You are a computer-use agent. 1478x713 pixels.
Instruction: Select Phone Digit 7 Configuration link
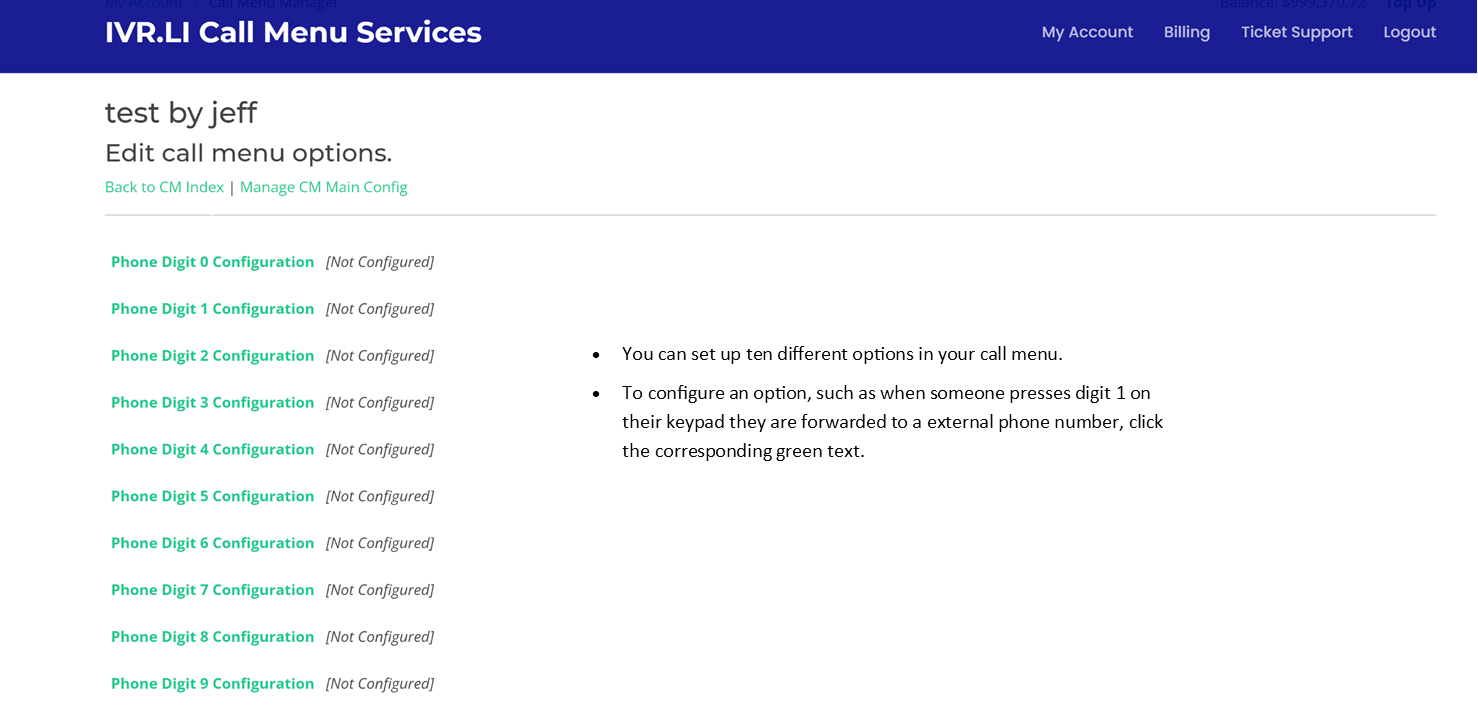(212, 590)
